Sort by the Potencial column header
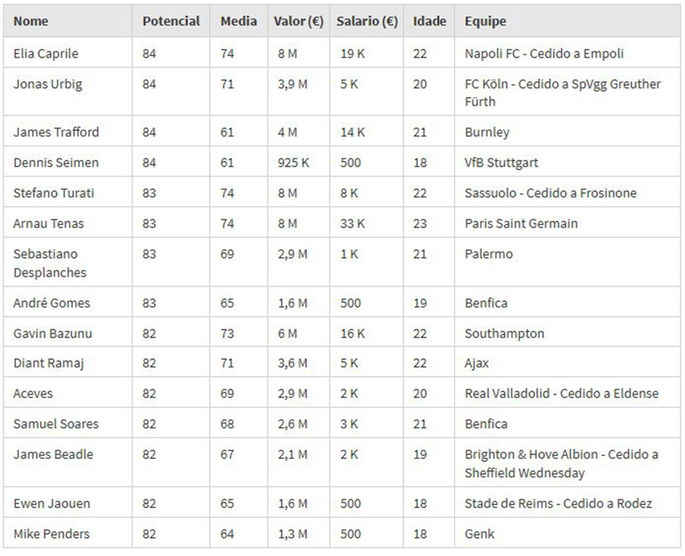This screenshot has width=685, height=556. pyautogui.click(x=171, y=21)
